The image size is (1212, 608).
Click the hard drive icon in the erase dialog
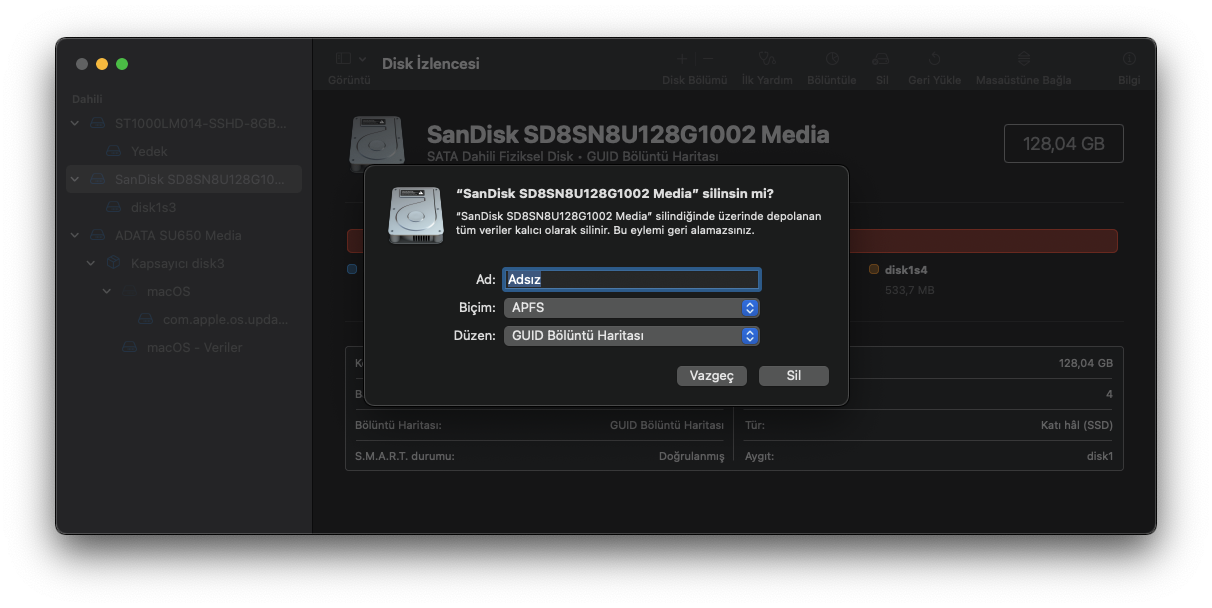click(416, 215)
